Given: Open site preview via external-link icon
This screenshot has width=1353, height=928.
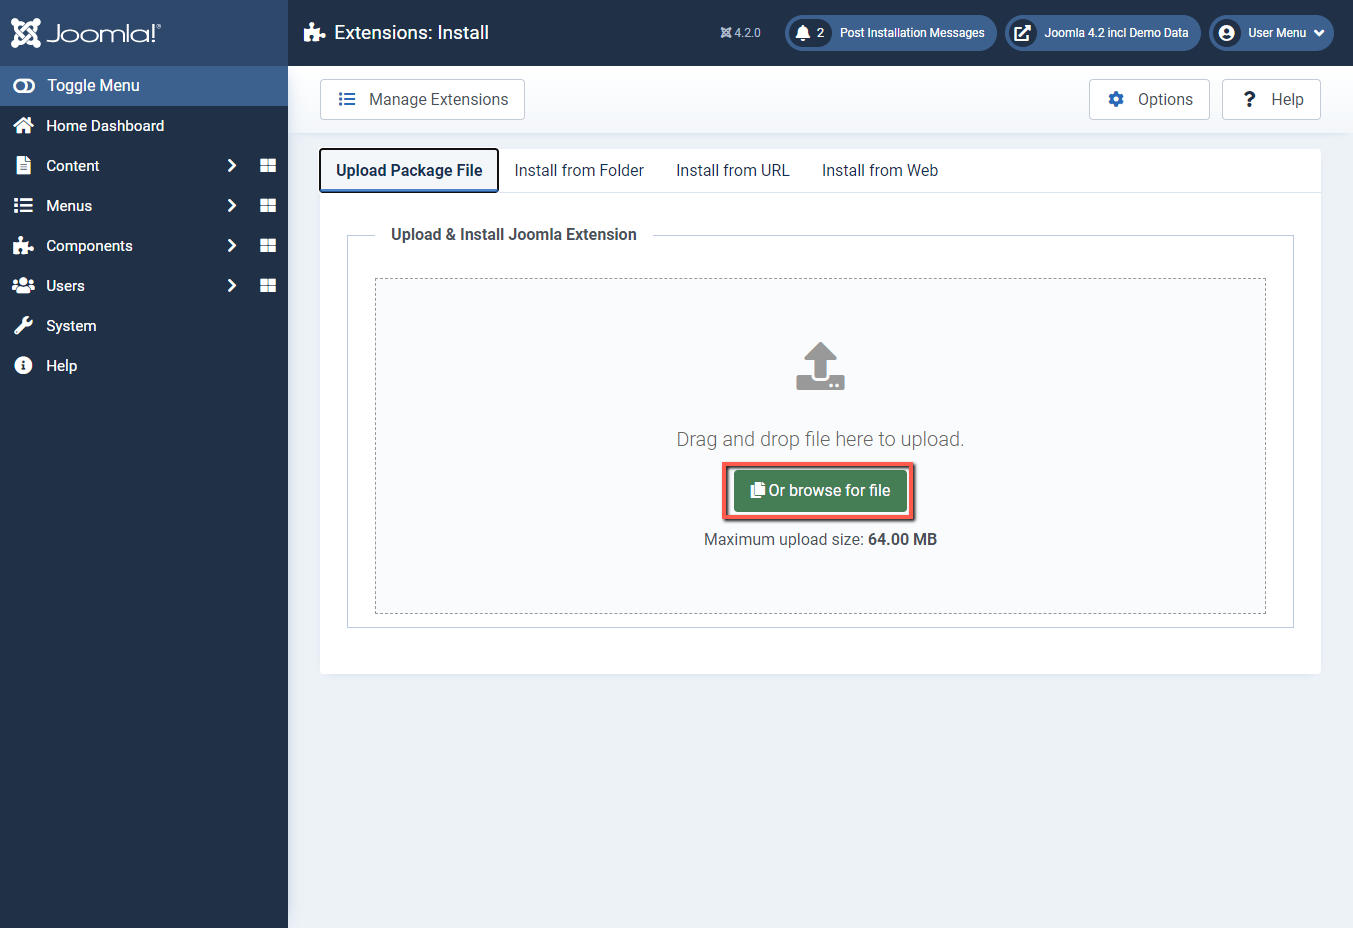Looking at the screenshot, I should point(1022,32).
